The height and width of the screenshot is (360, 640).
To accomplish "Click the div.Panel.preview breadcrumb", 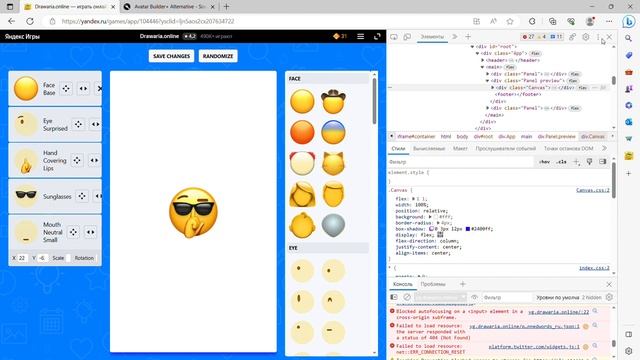I will [556, 136].
